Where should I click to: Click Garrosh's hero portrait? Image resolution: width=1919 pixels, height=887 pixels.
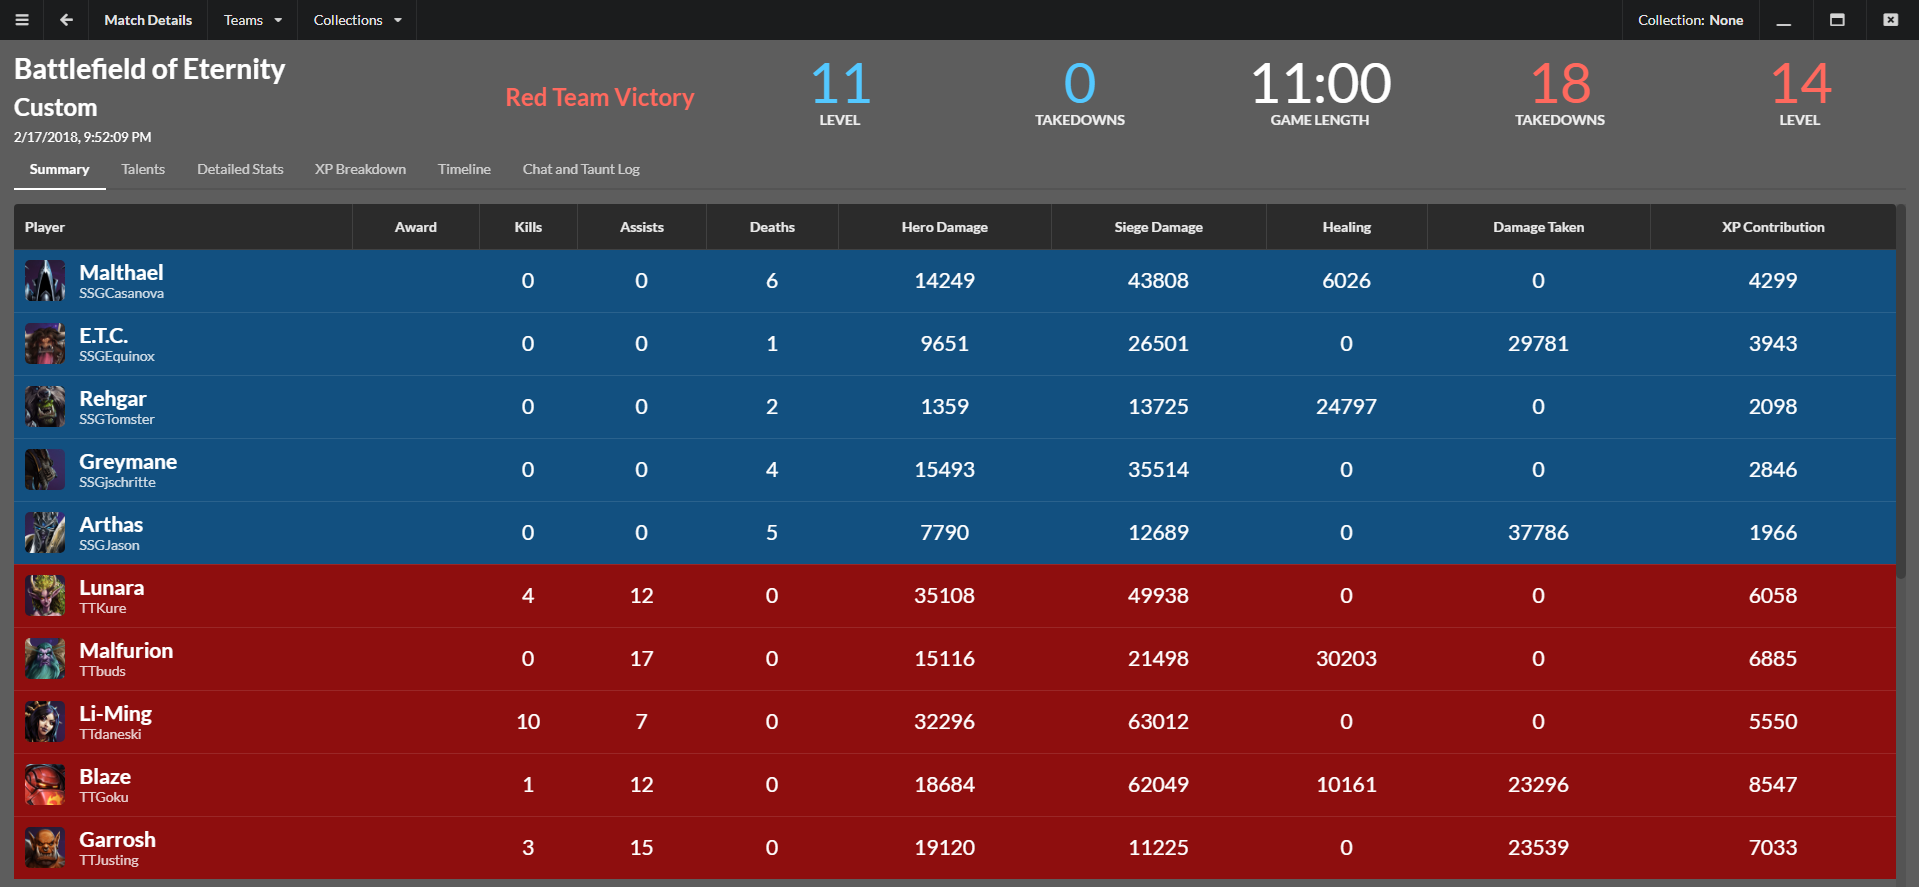pyautogui.click(x=45, y=848)
